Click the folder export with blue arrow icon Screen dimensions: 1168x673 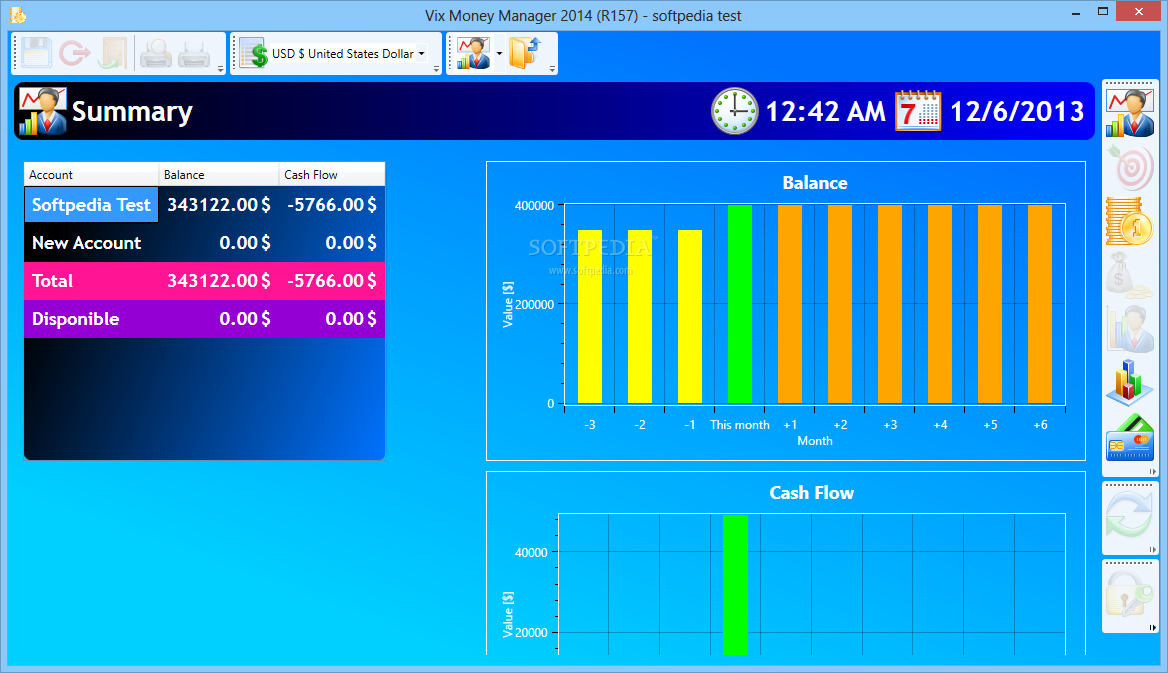[524, 53]
